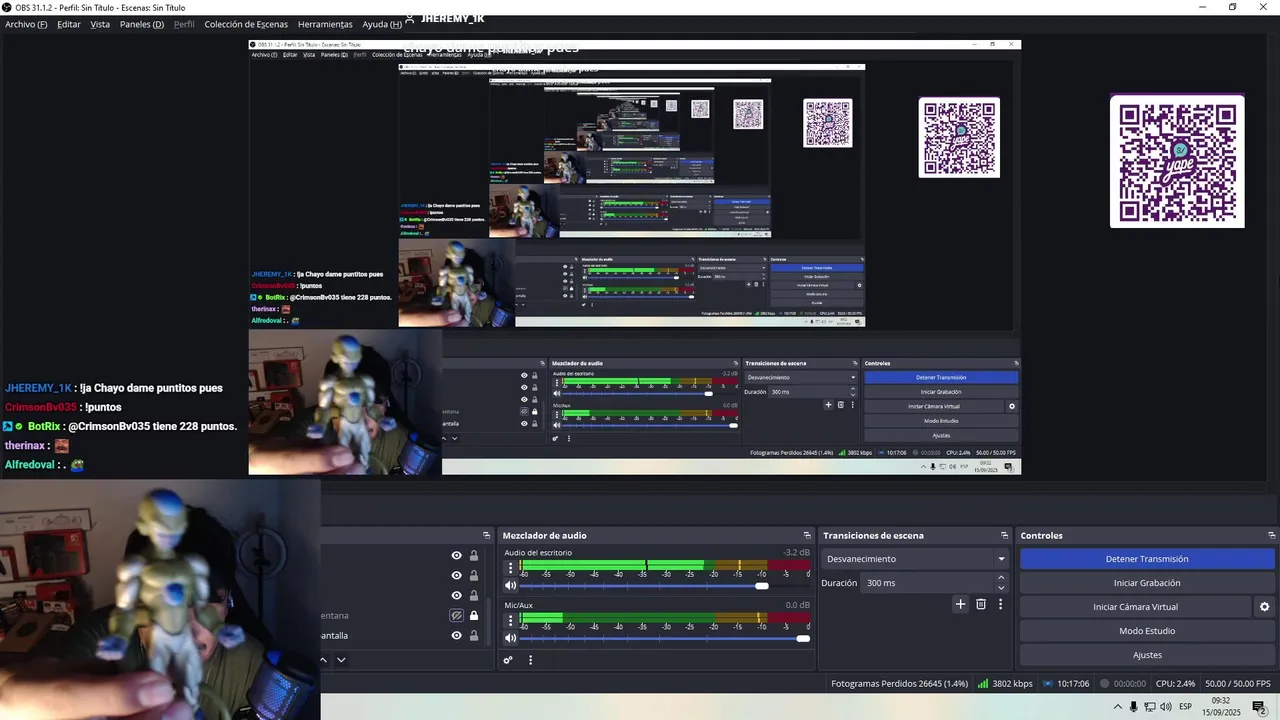This screenshot has height=720, width=1280.
Task: Open the Paneles menu
Action: (142, 24)
